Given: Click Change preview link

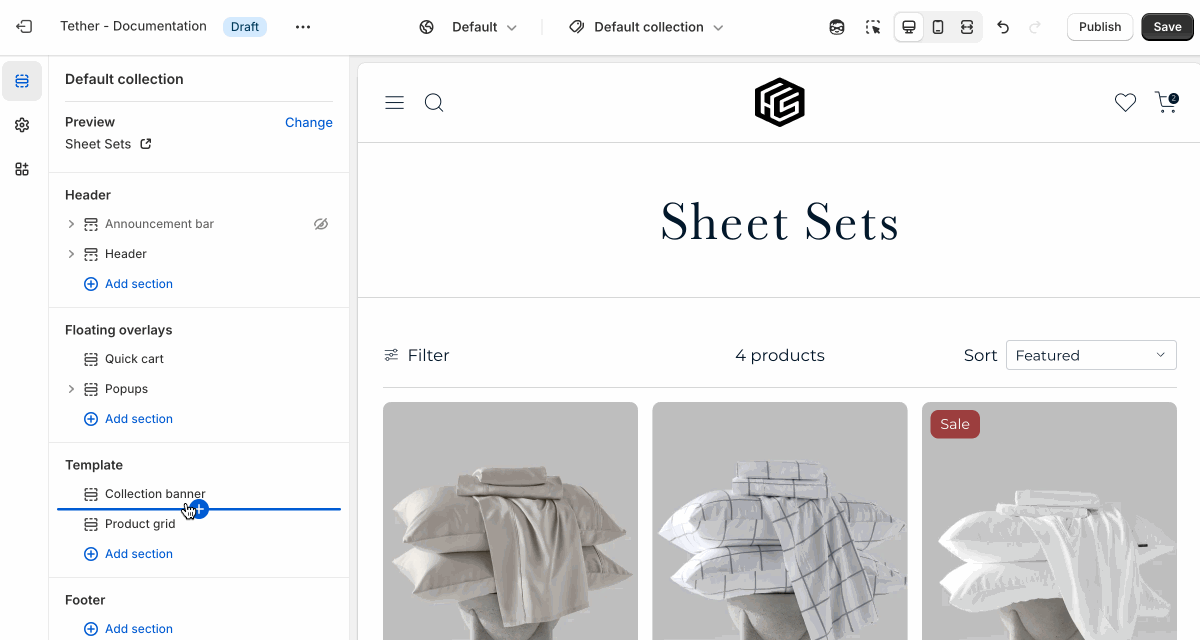Looking at the screenshot, I should [309, 122].
